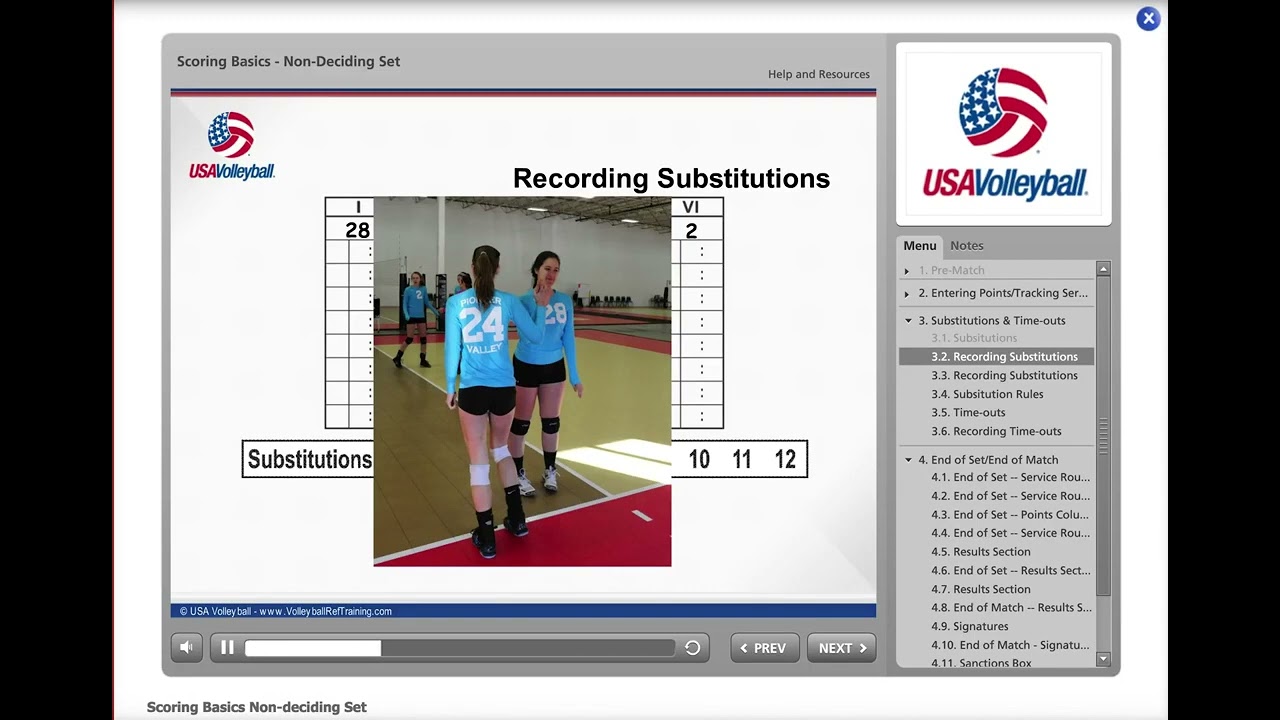Select 4. End of Set/End of Match heading
The width and height of the screenshot is (1280, 720).
988,460
